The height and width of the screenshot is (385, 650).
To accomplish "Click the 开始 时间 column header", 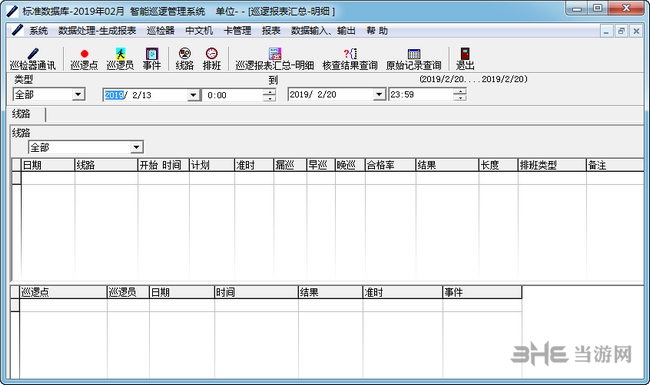I will click(163, 165).
